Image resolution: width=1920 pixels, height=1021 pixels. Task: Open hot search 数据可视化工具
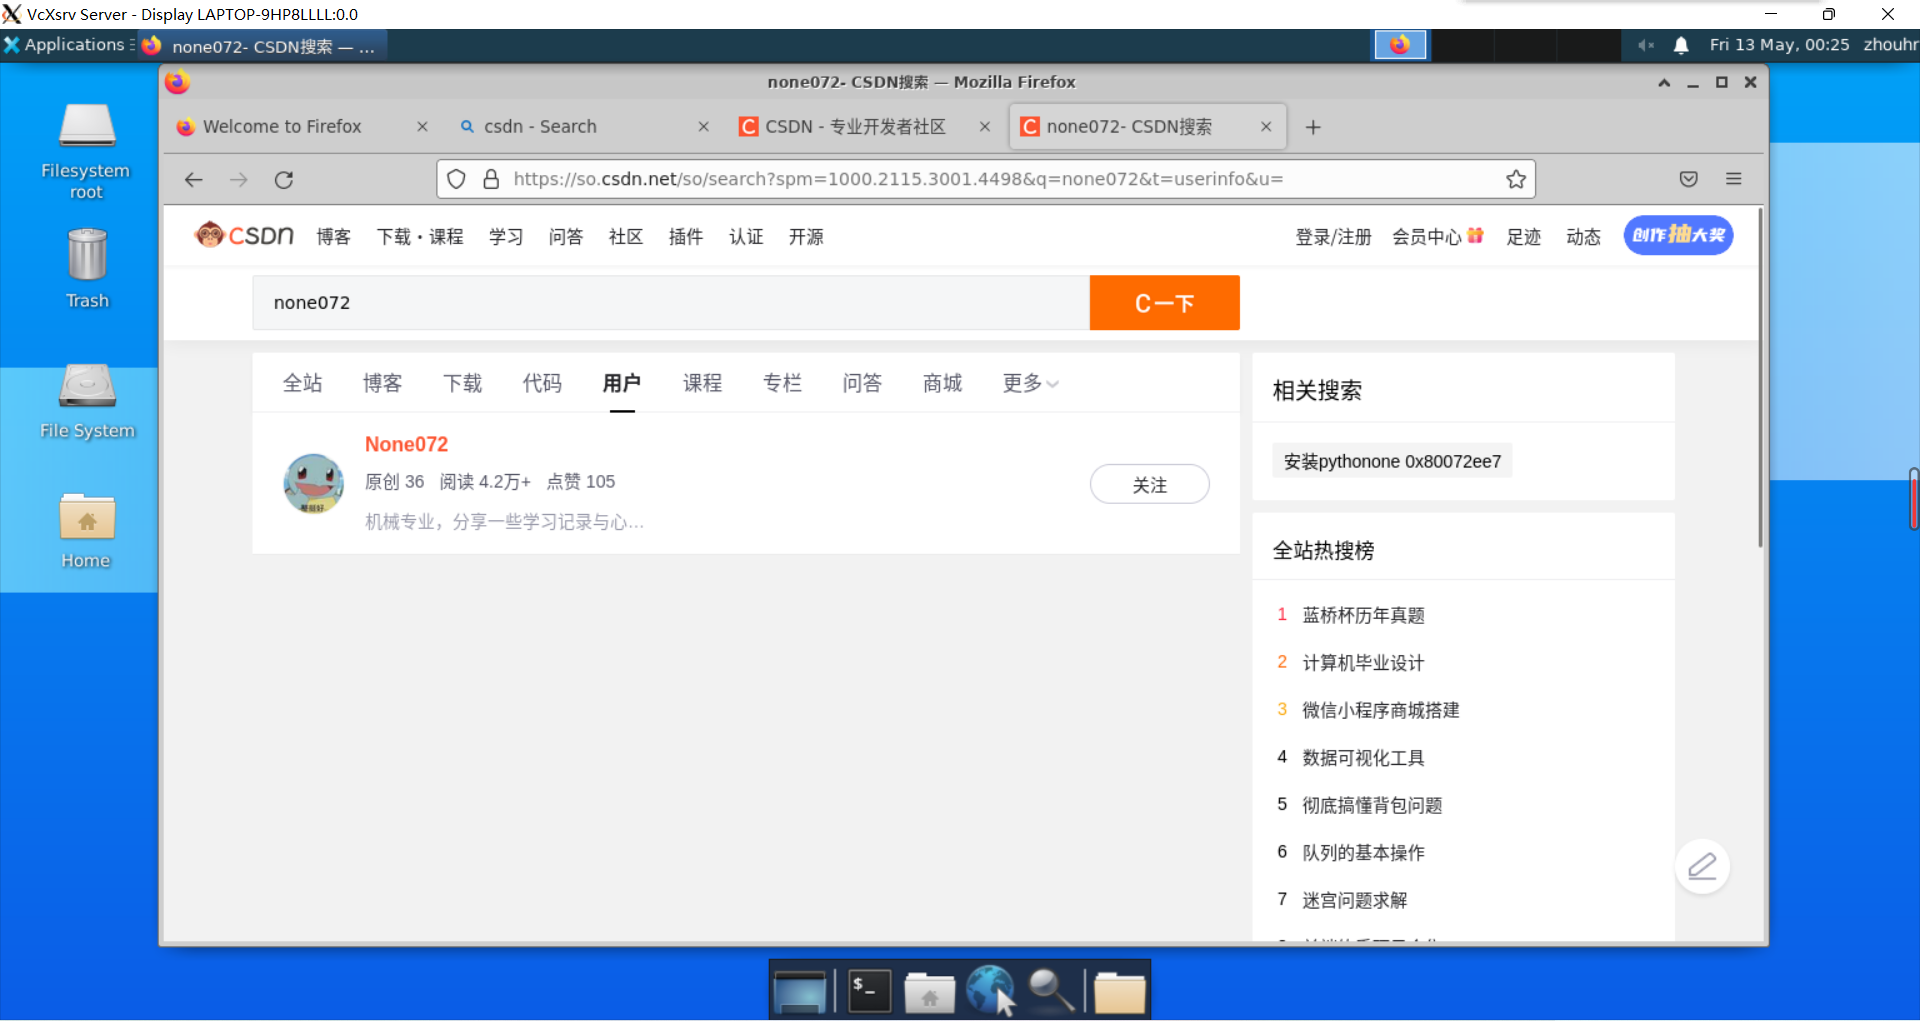1363,758
